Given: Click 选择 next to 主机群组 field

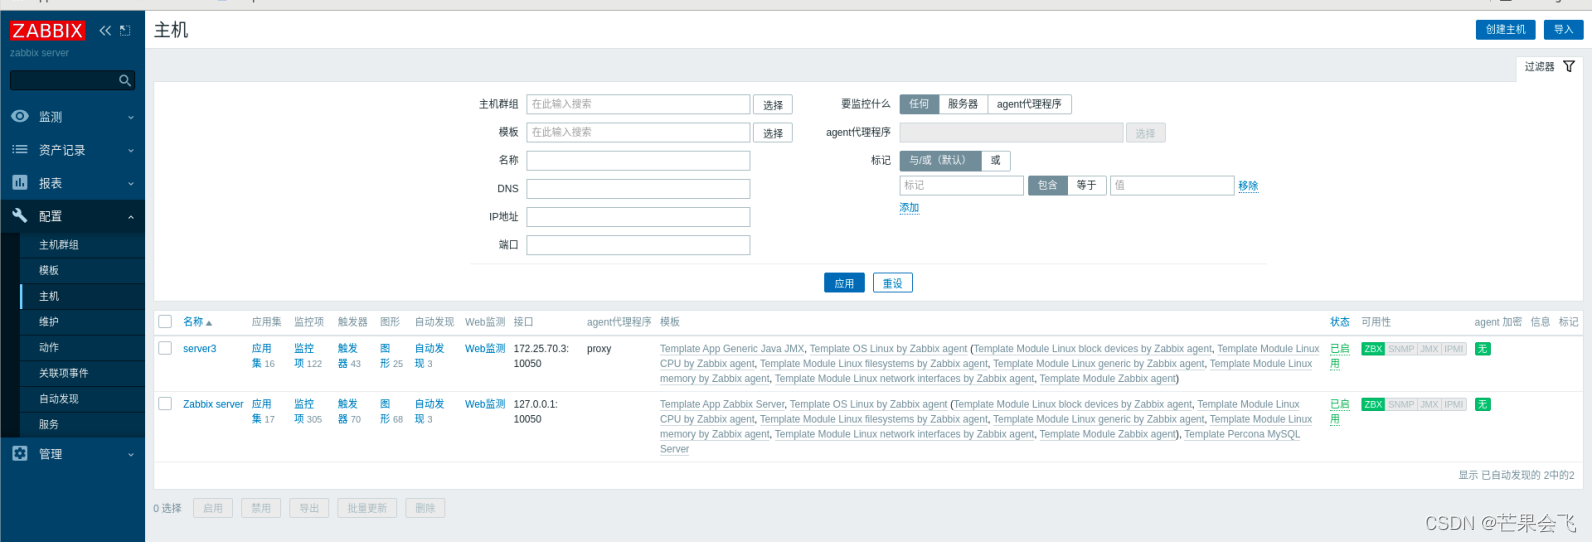Looking at the screenshot, I should 773,105.
